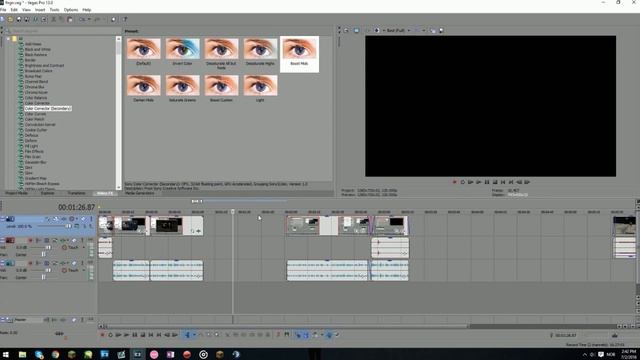Image resolution: width=640 pixels, height=360 pixels.
Task: Open the File menu
Action: 3,9
